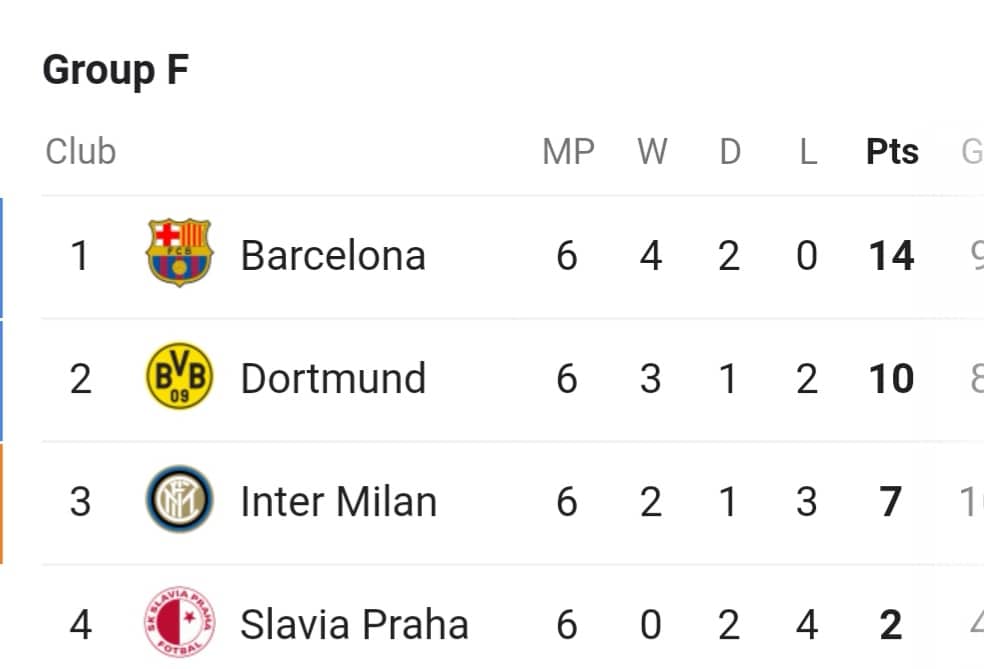Click the Barcelona club crest icon
The image size is (984, 669).
pyautogui.click(x=179, y=254)
